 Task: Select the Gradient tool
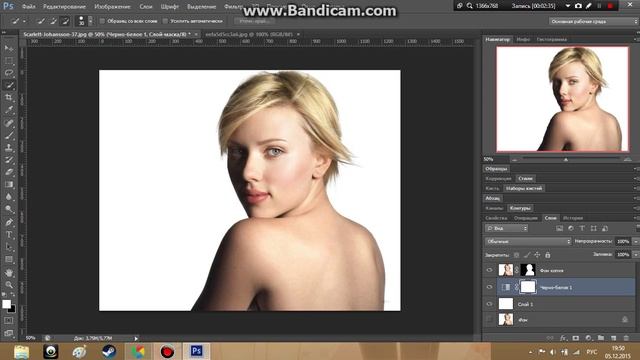click(9, 184)
